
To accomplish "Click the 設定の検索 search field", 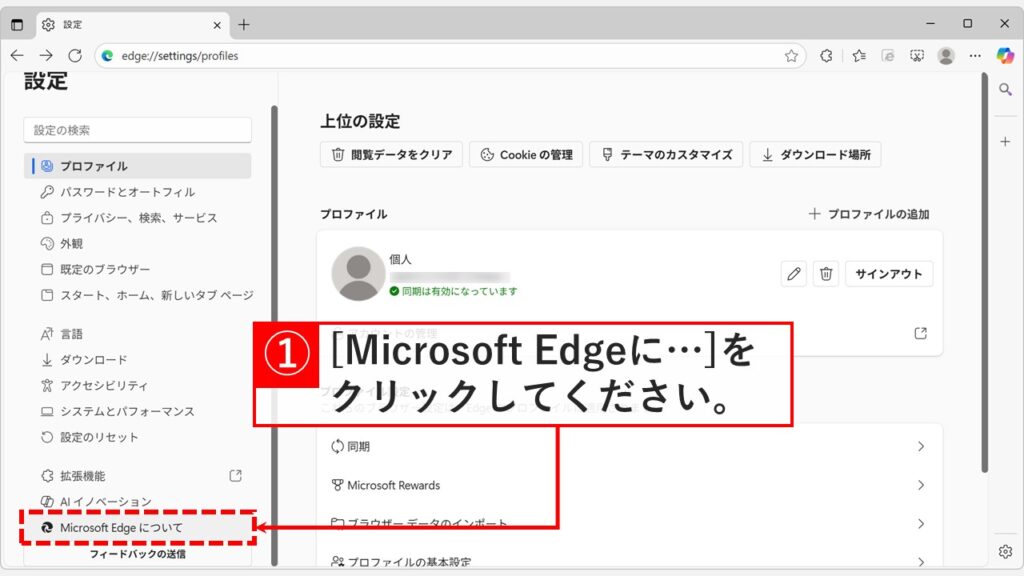I will click(x=137, y=130).
